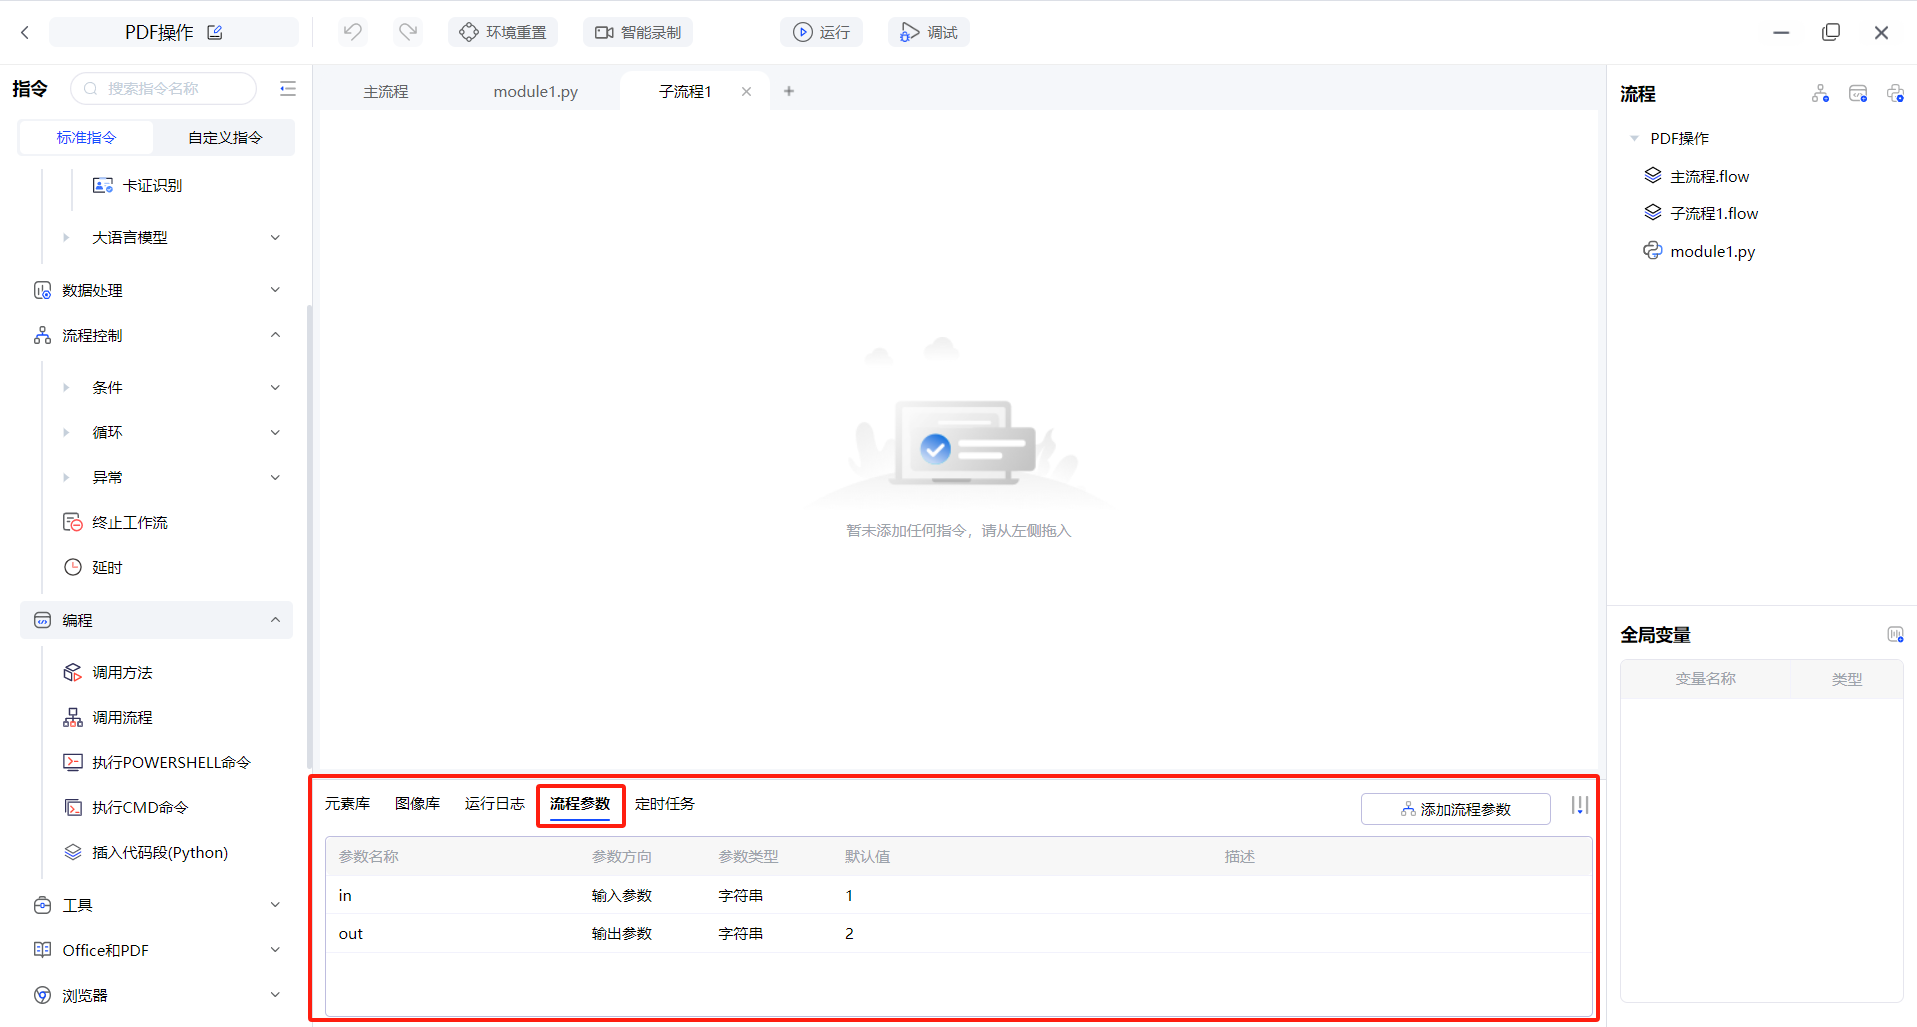Click the 添加流程参数 button
1917x1027 pixels.
(1455, 809)
